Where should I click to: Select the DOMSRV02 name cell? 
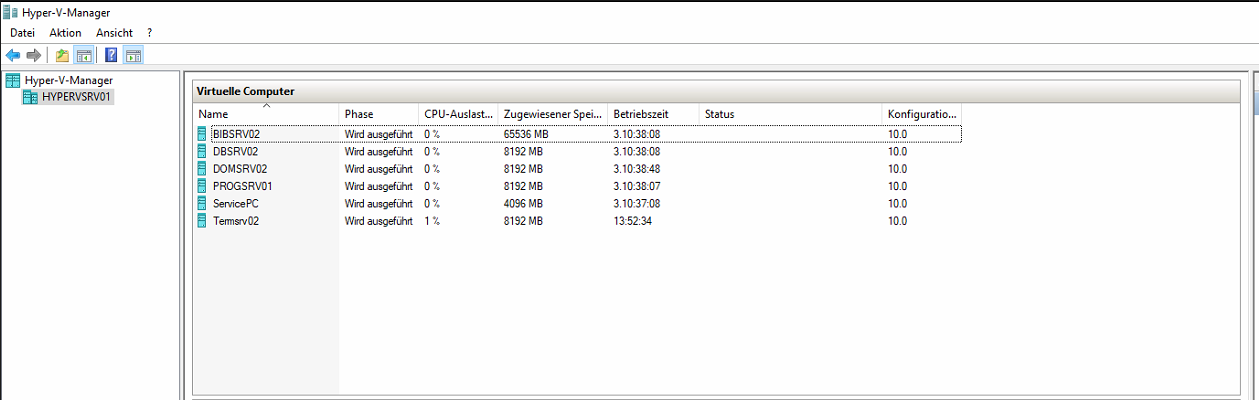click(x=240, y=168)
